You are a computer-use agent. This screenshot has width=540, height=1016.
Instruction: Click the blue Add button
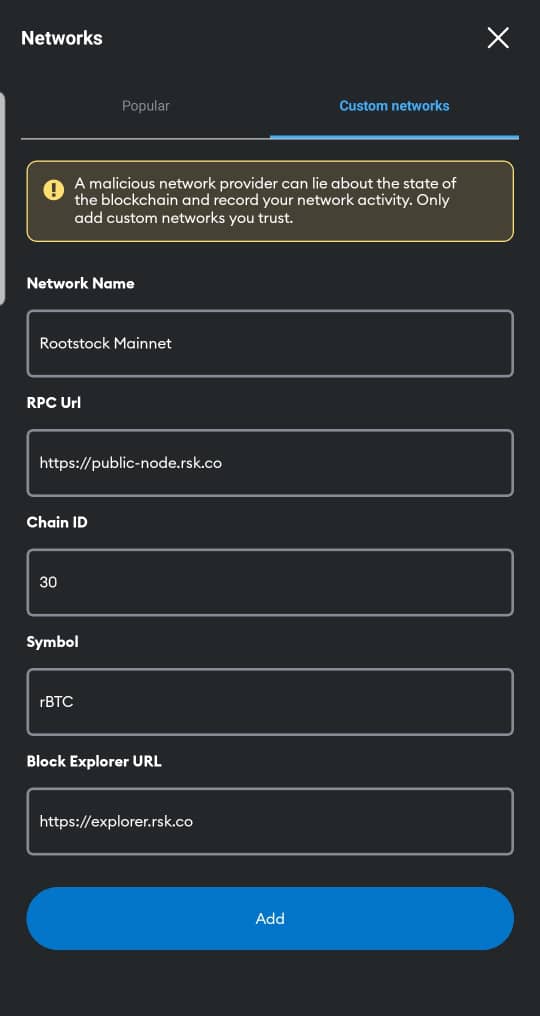(x=270, y=918)
